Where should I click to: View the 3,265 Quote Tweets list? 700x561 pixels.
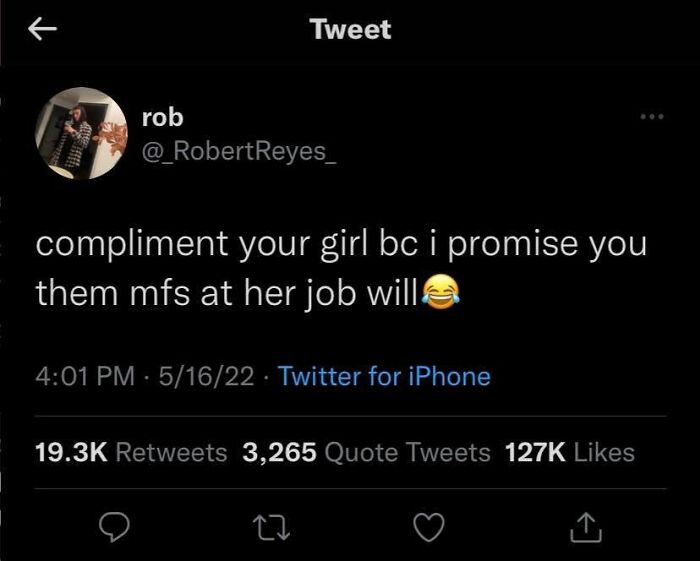(x=367, y=452)
